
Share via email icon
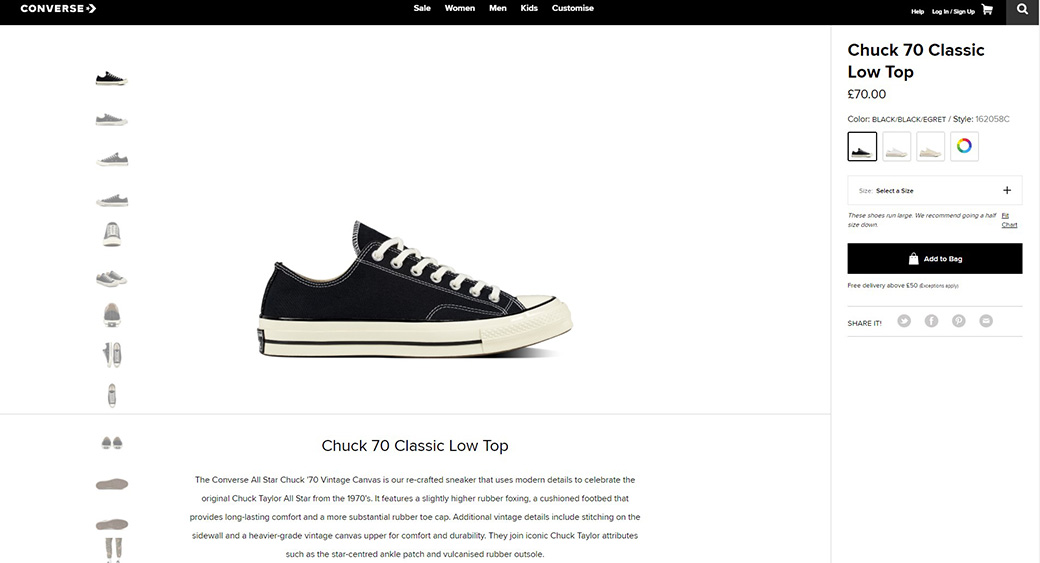(x=986, y=321)
